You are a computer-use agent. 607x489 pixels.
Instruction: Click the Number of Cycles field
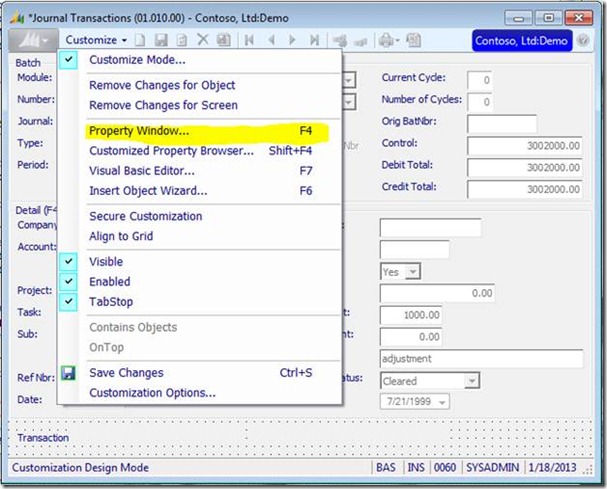coord(480,102)
